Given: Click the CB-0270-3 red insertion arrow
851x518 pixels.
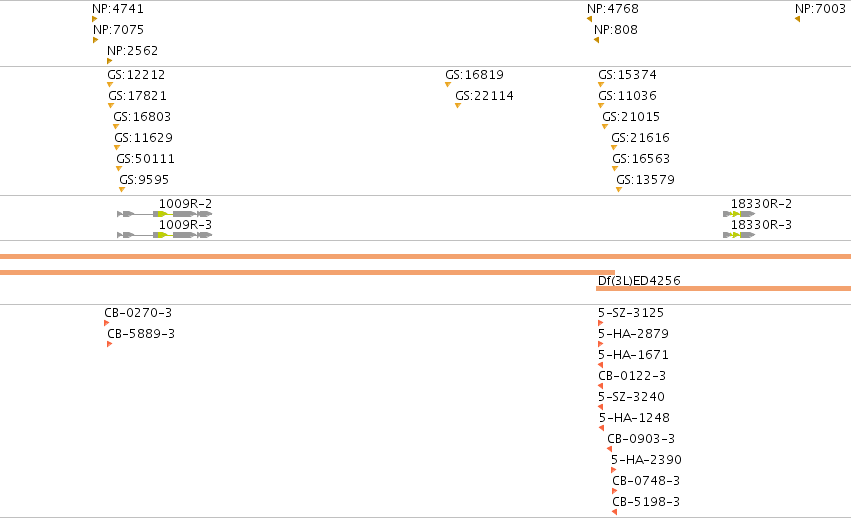Looking at the screenshot, I should click(x=106, y=323).
